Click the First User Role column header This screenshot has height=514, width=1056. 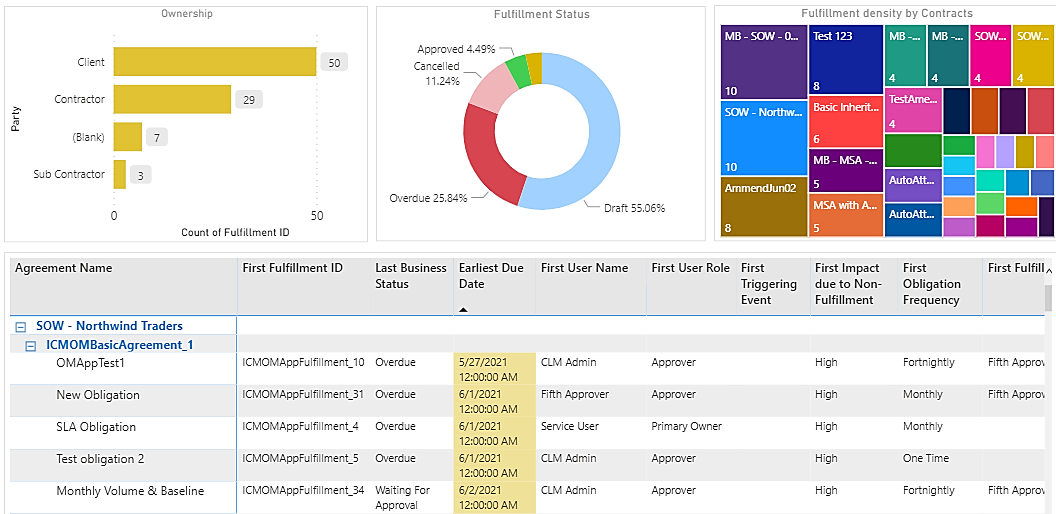690,268
